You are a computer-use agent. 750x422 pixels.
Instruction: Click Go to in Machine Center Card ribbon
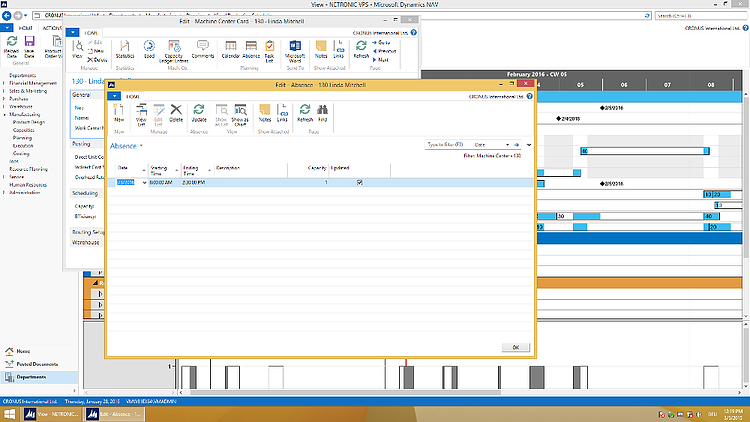[x=381, y=43]
